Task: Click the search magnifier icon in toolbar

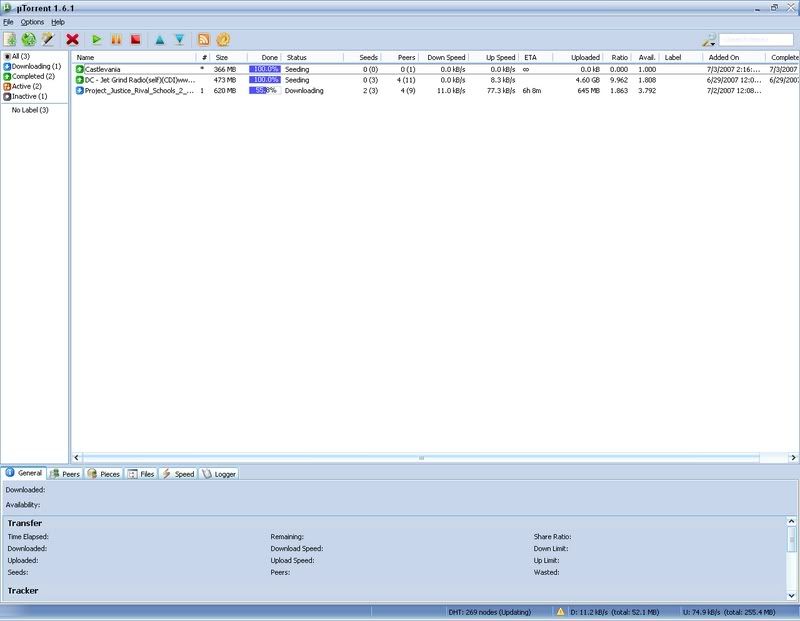Action: click(708, 39)
